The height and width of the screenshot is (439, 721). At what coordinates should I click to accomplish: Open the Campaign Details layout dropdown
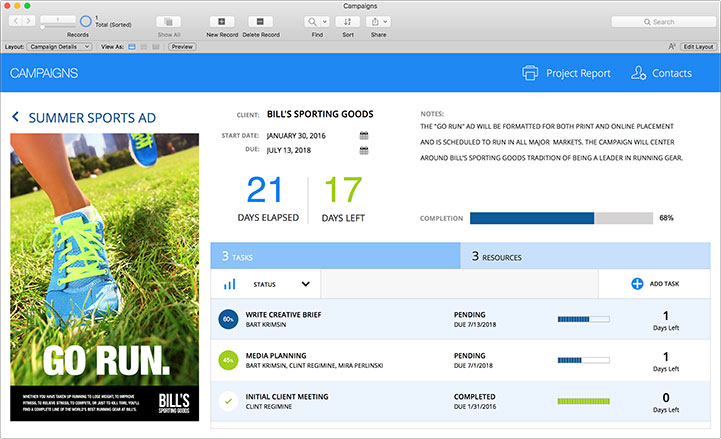(59, 47)
